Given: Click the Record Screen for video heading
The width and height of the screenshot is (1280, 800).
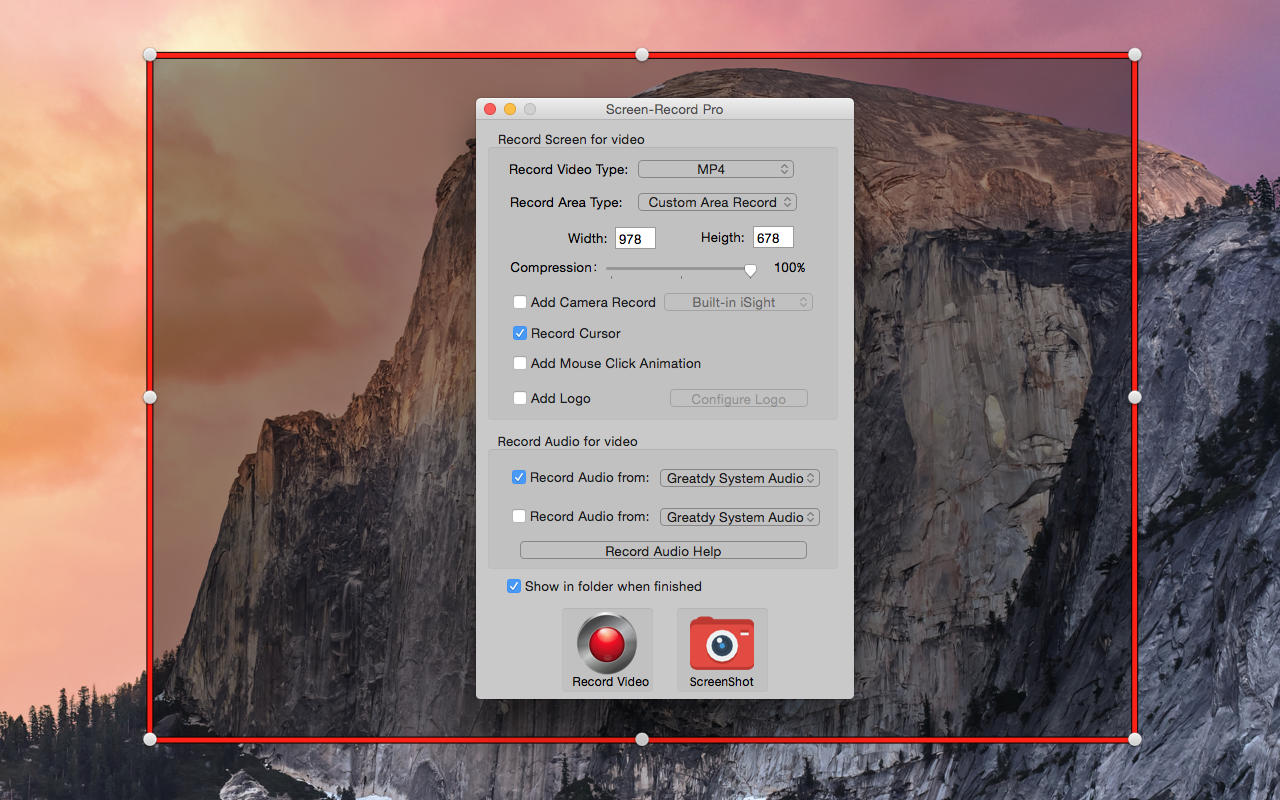Looking at the screenshot, I should [x=571, y=140].
